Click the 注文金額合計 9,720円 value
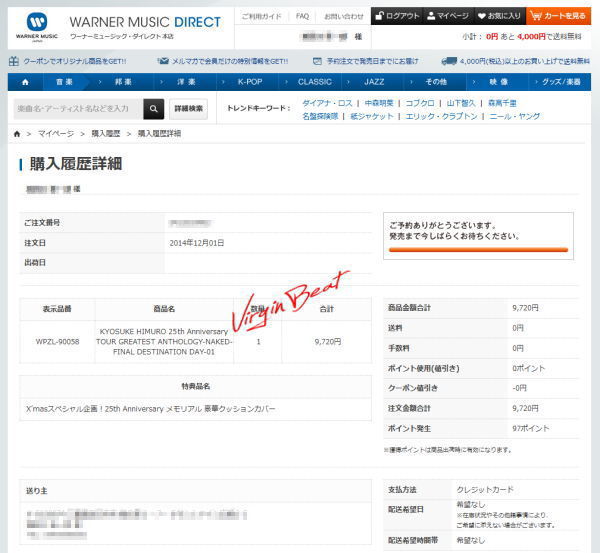Image resolution: width=600 pixels, height=553 pixels. (x=525, y=408)
